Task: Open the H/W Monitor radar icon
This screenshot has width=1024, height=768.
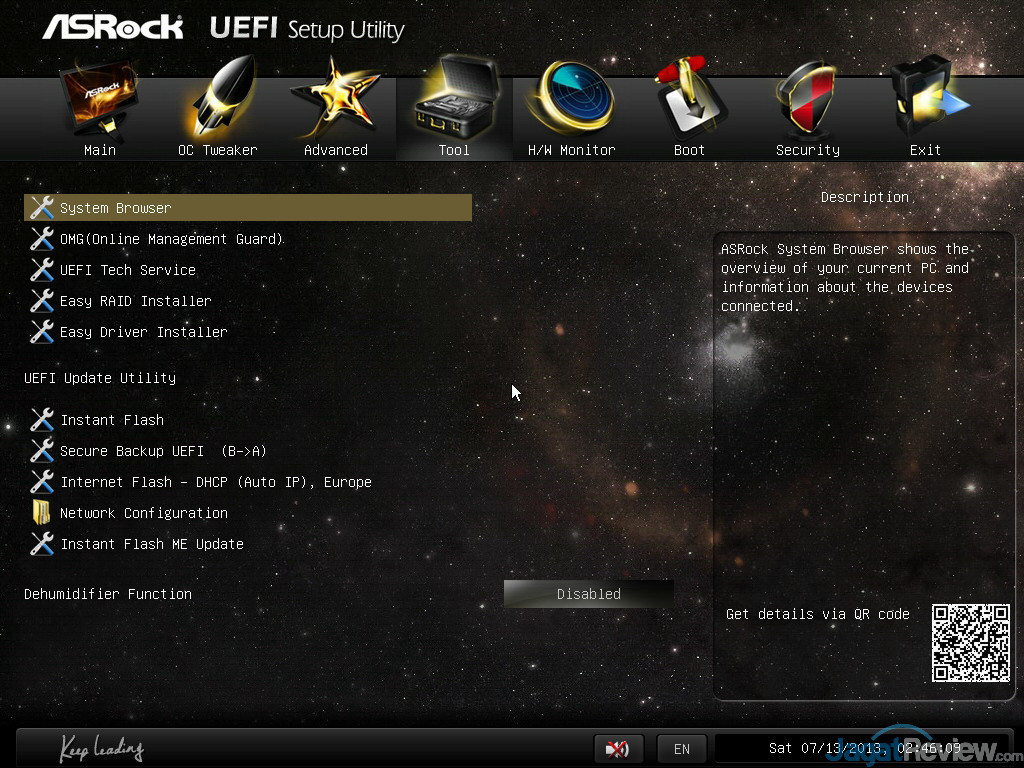Action: [x=572, y=98]
